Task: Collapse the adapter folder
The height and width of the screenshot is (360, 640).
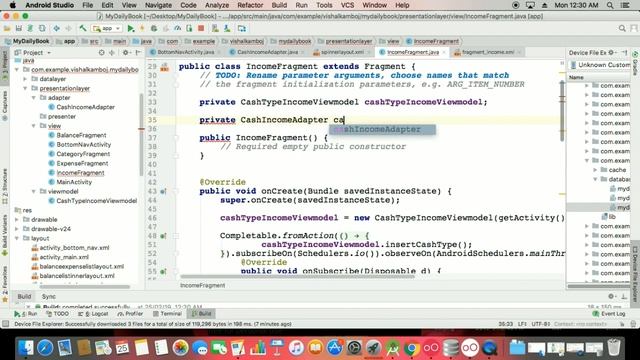Action: click(x=33, y=98)
